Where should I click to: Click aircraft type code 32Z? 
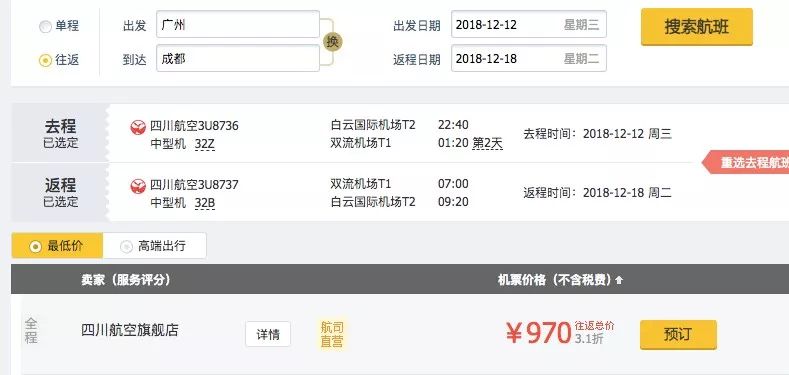(x=205, y=144)
